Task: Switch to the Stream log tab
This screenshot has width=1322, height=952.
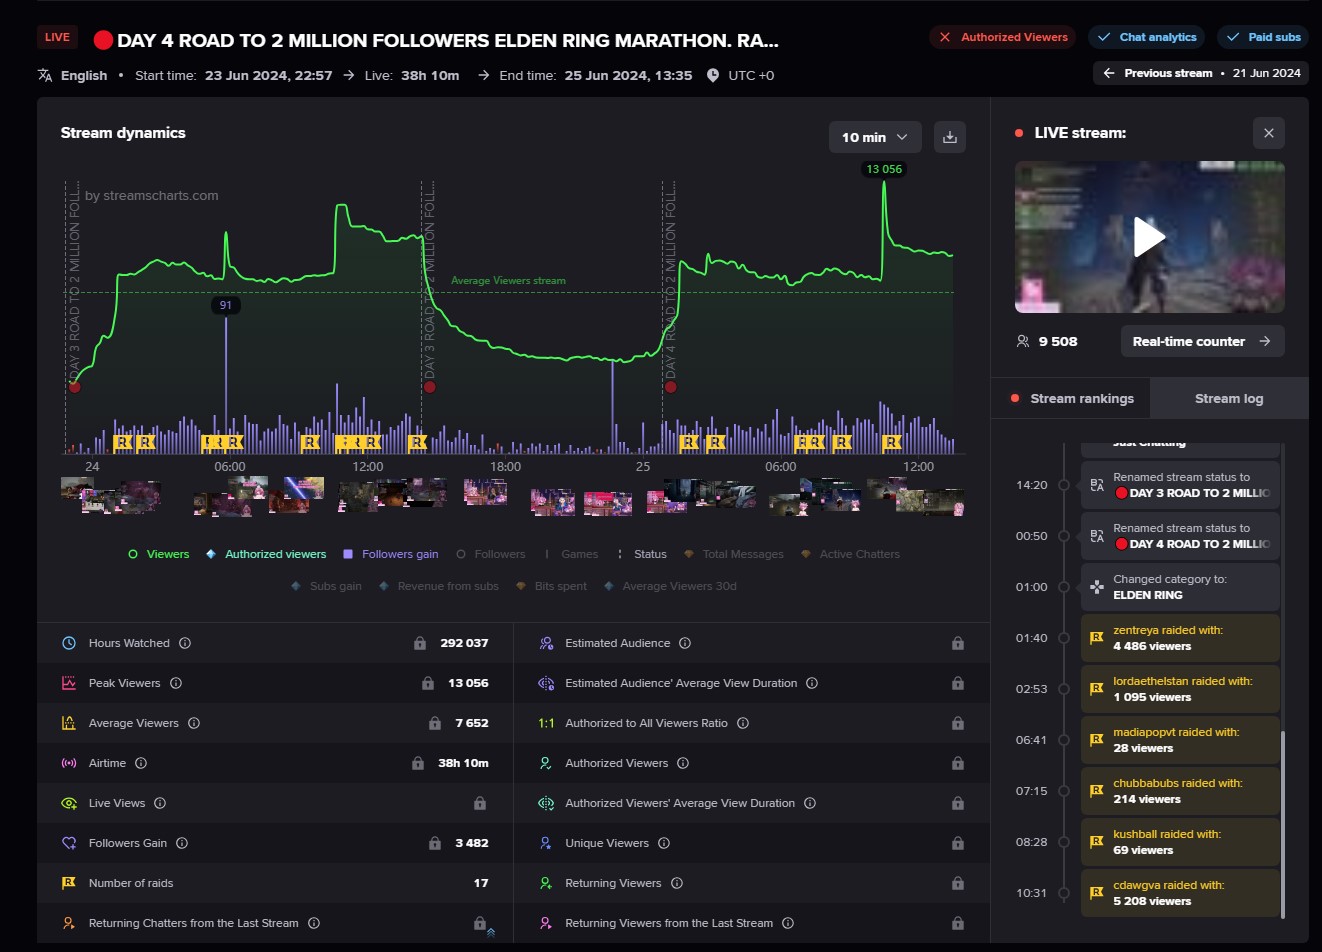Action: point(1228,398)
